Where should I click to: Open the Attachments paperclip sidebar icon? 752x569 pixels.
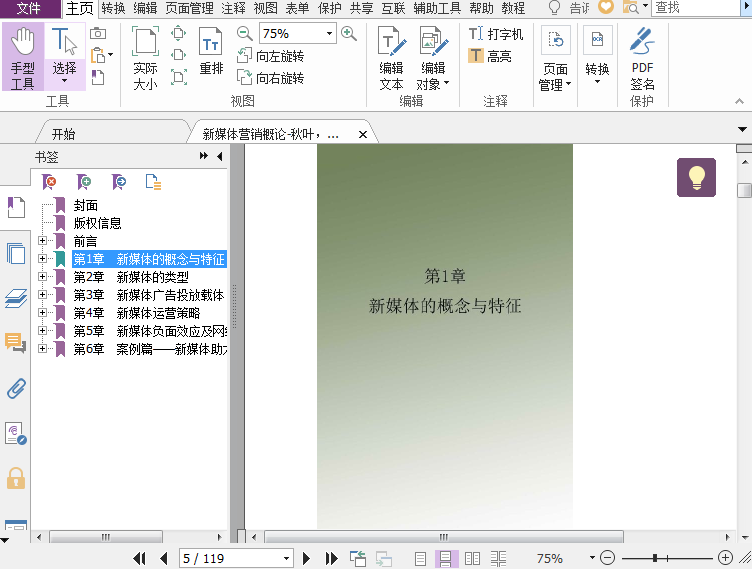click(x=16, y=389)
